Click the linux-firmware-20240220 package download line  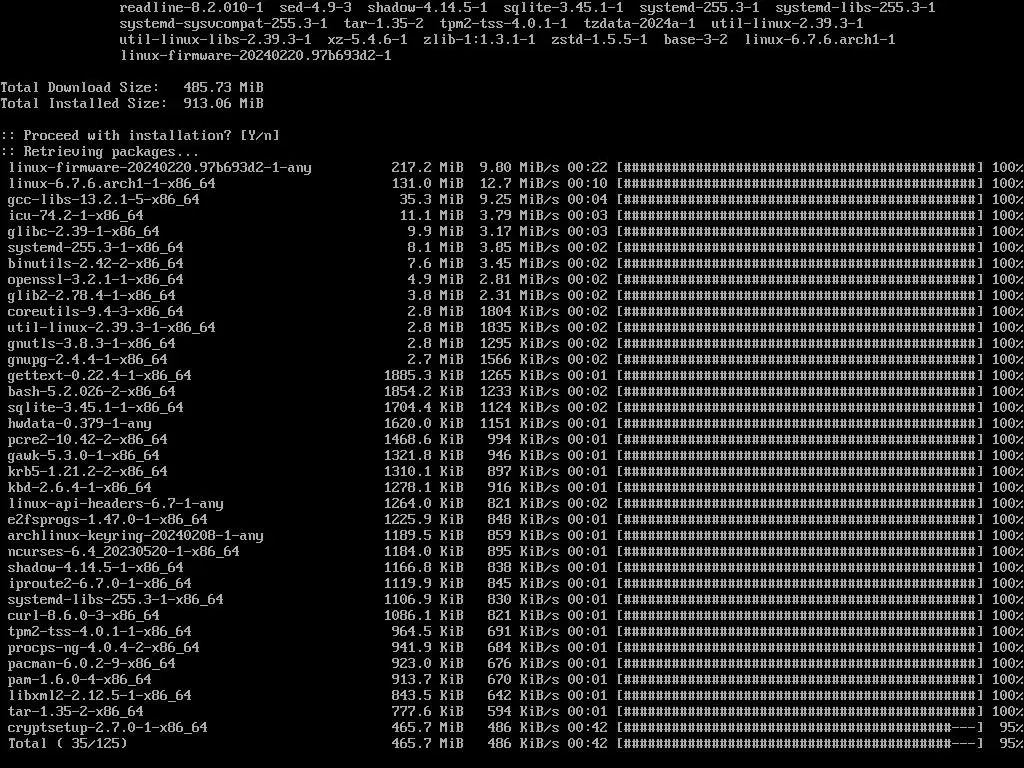(x=512, y=168)
